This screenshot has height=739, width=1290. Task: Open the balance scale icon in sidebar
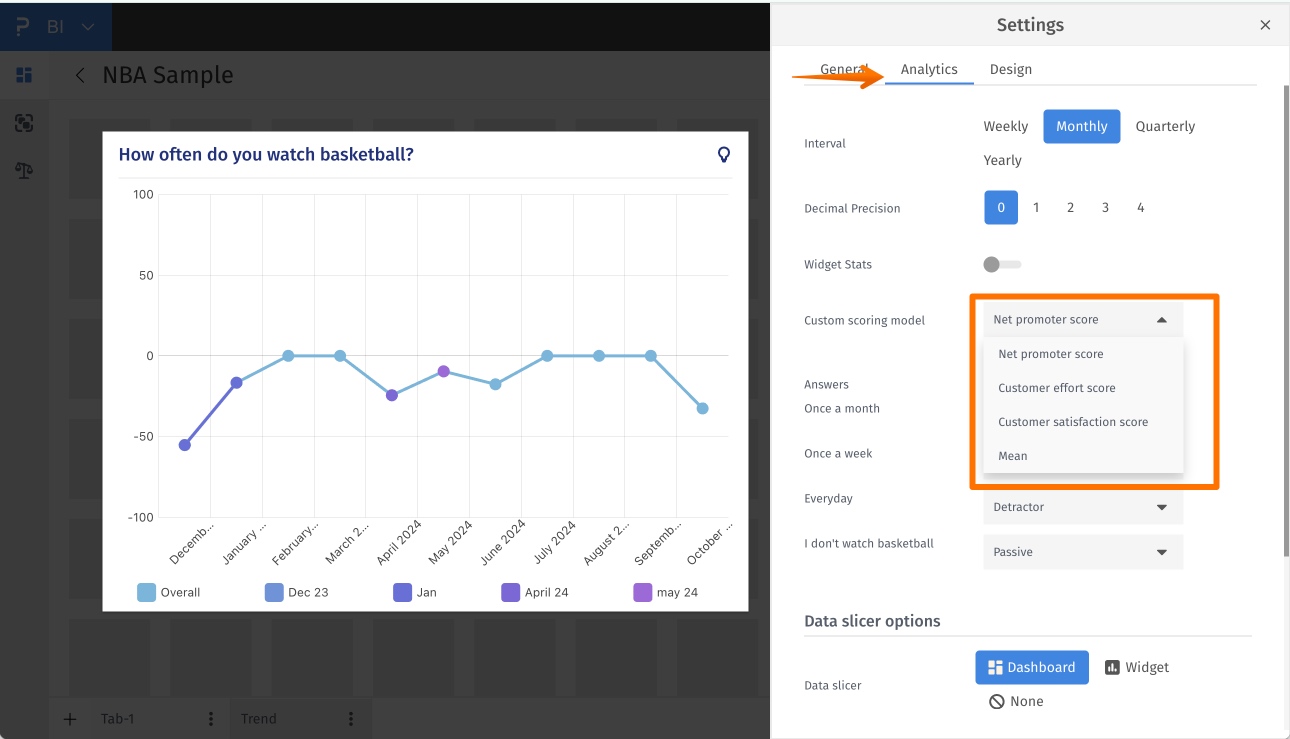pos(24,170)
